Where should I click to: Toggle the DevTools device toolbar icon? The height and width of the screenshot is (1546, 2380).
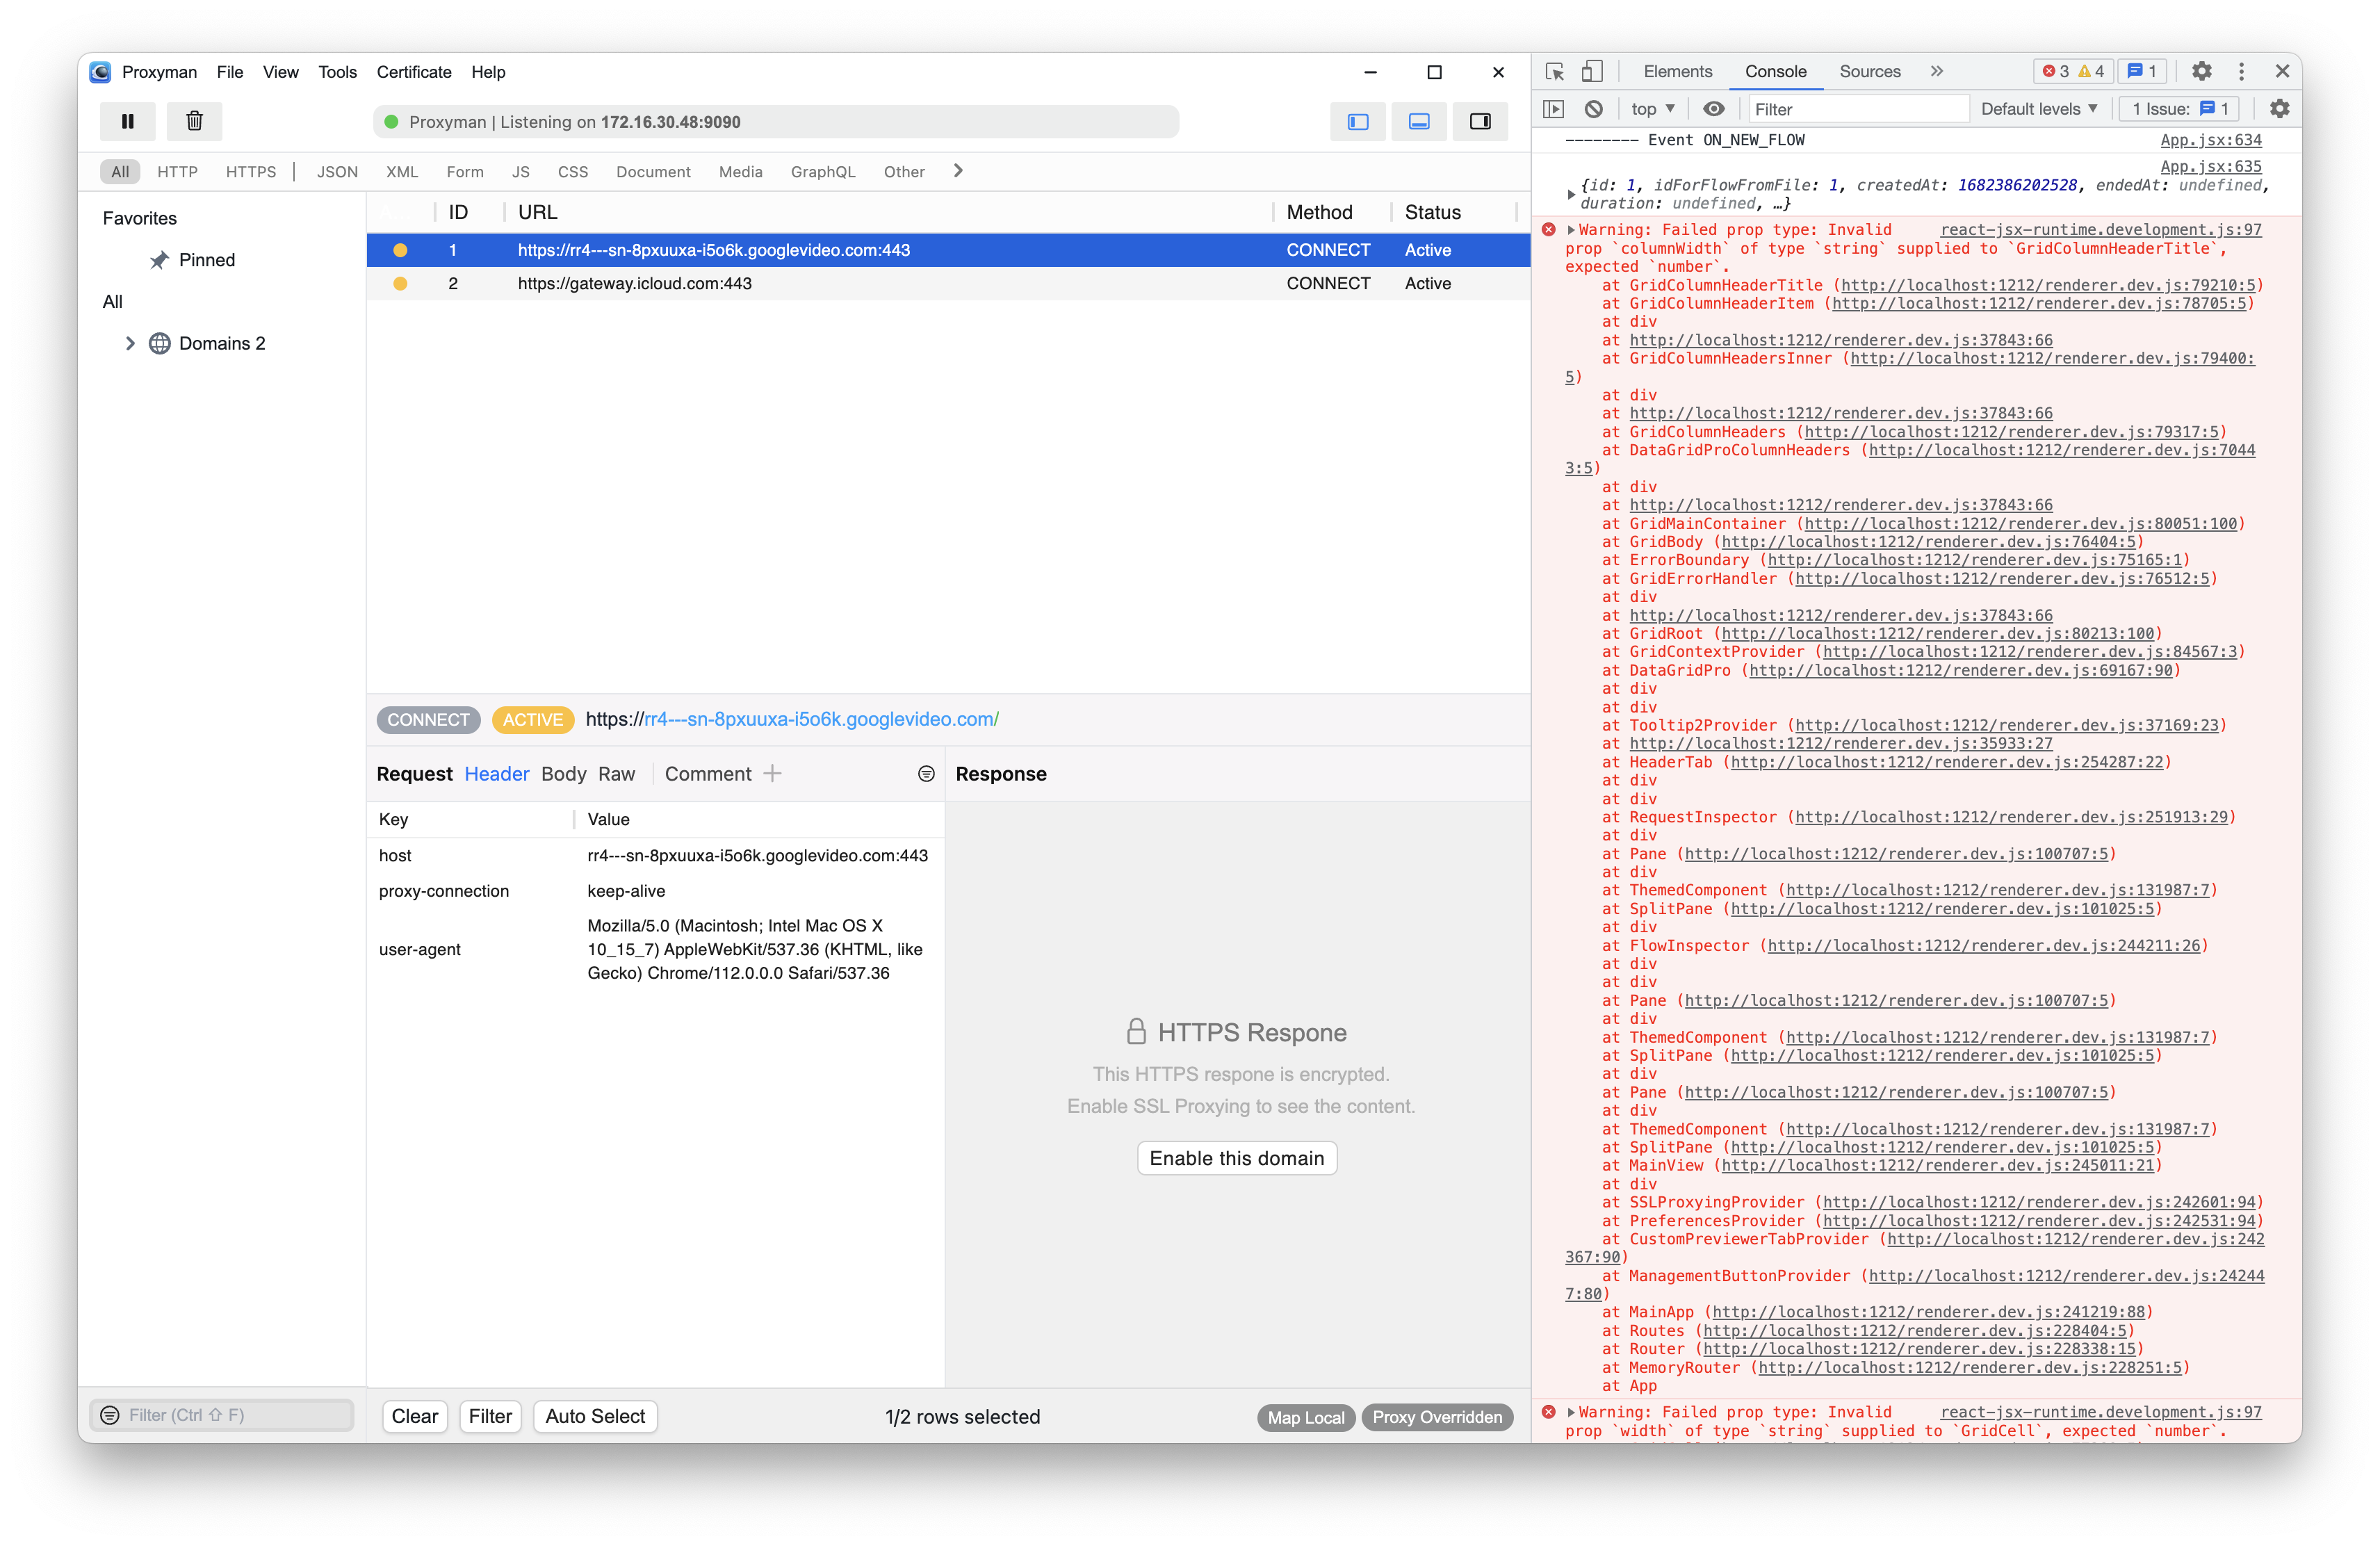[1592, 71]
